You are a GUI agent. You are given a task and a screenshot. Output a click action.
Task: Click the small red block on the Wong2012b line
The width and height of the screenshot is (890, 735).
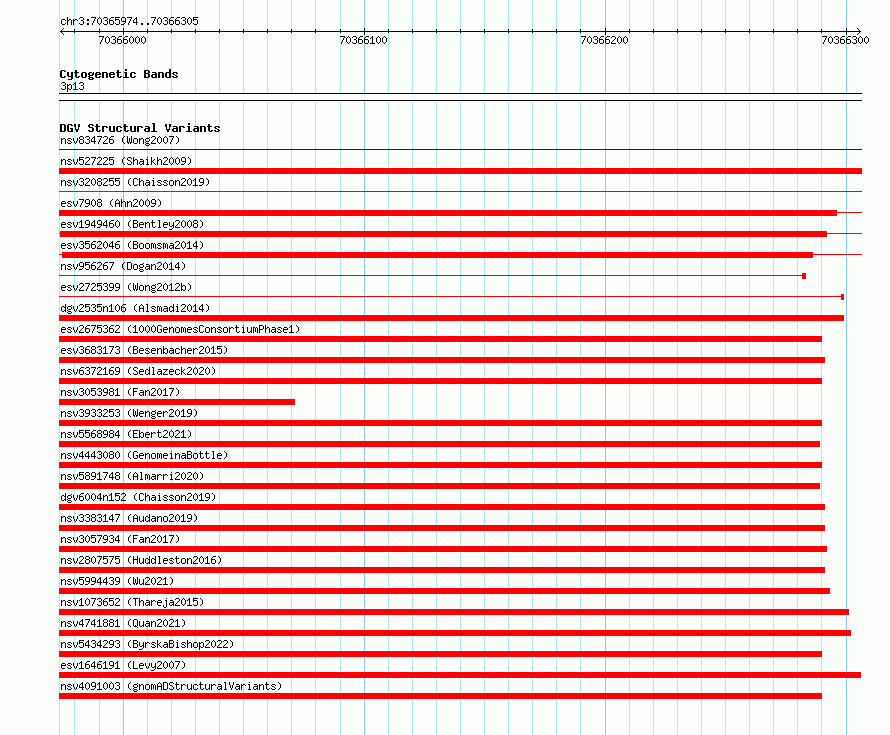[842, 297]
